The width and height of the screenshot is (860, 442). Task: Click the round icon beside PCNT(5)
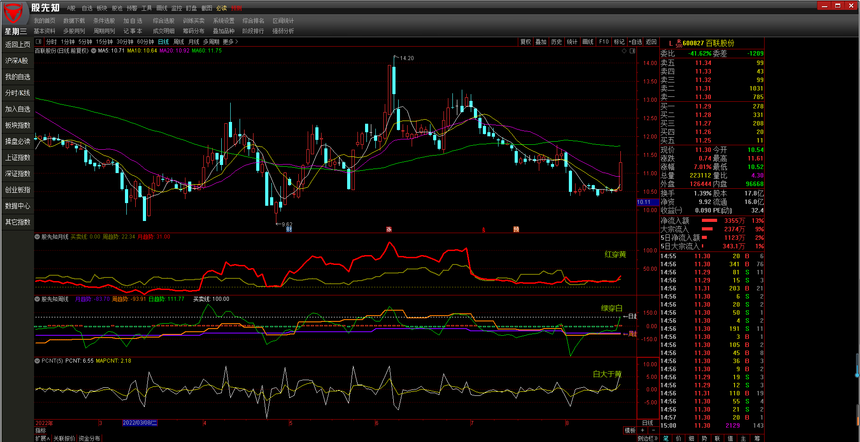click(38, 361)
